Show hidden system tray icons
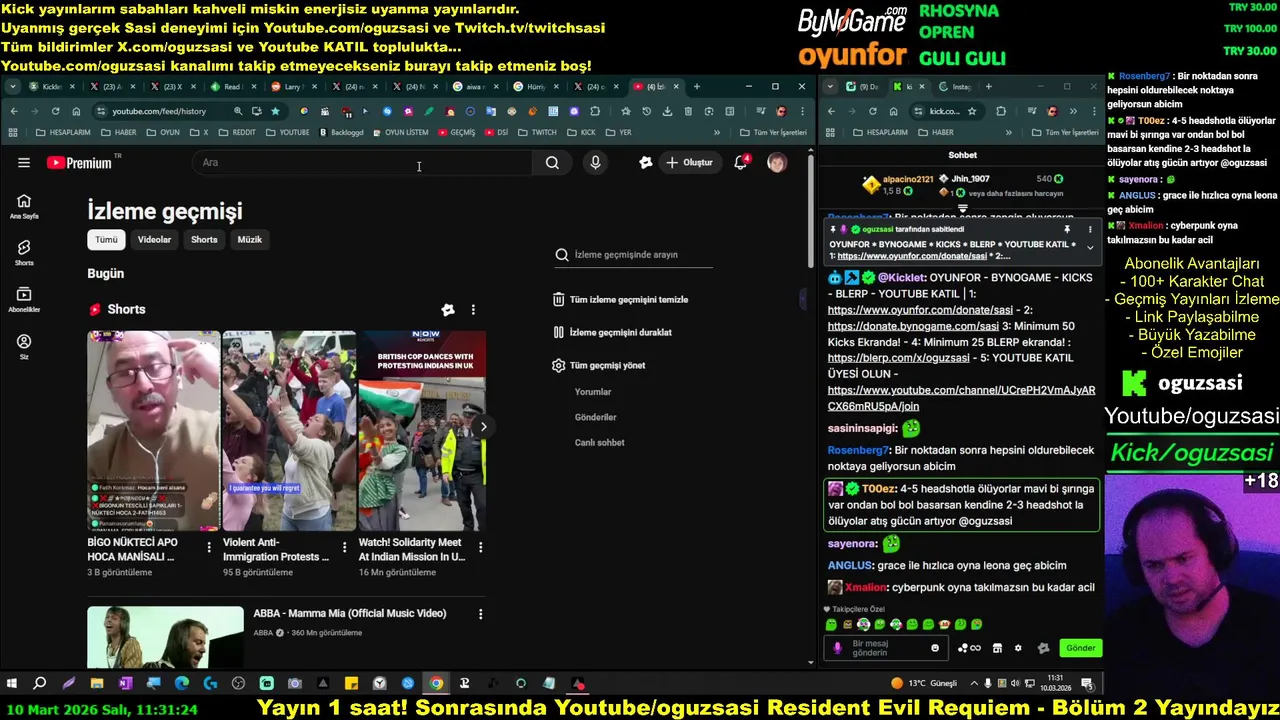 [x=975, y=684]
